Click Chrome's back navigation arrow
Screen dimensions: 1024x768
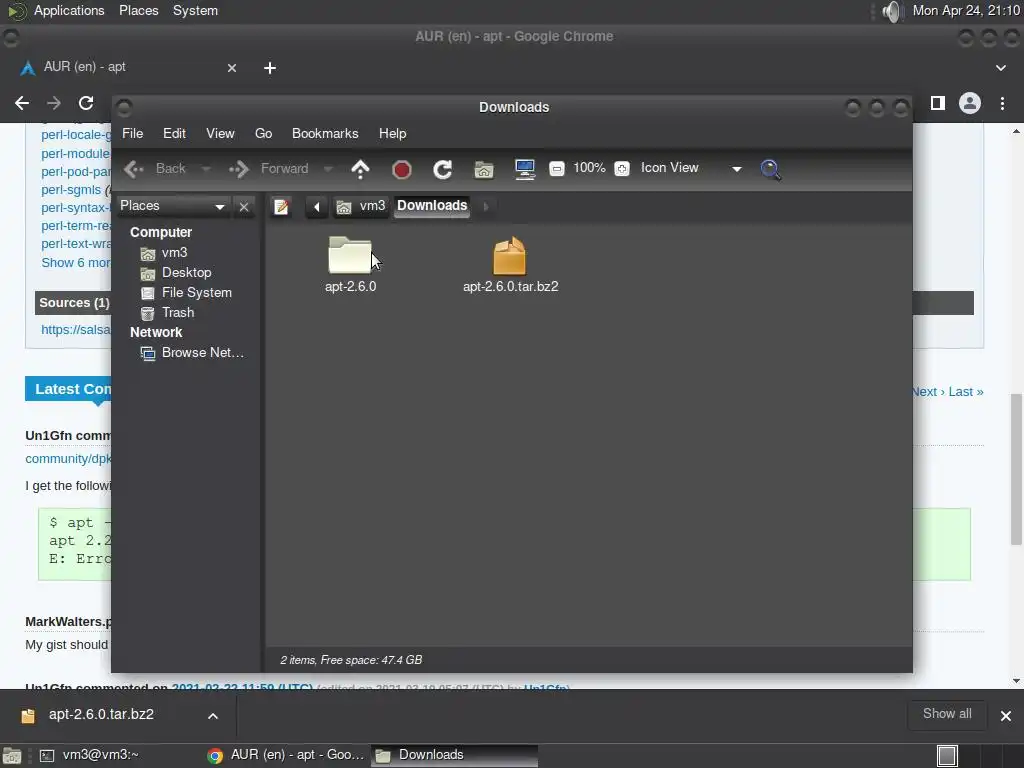(x=22, y=103)
